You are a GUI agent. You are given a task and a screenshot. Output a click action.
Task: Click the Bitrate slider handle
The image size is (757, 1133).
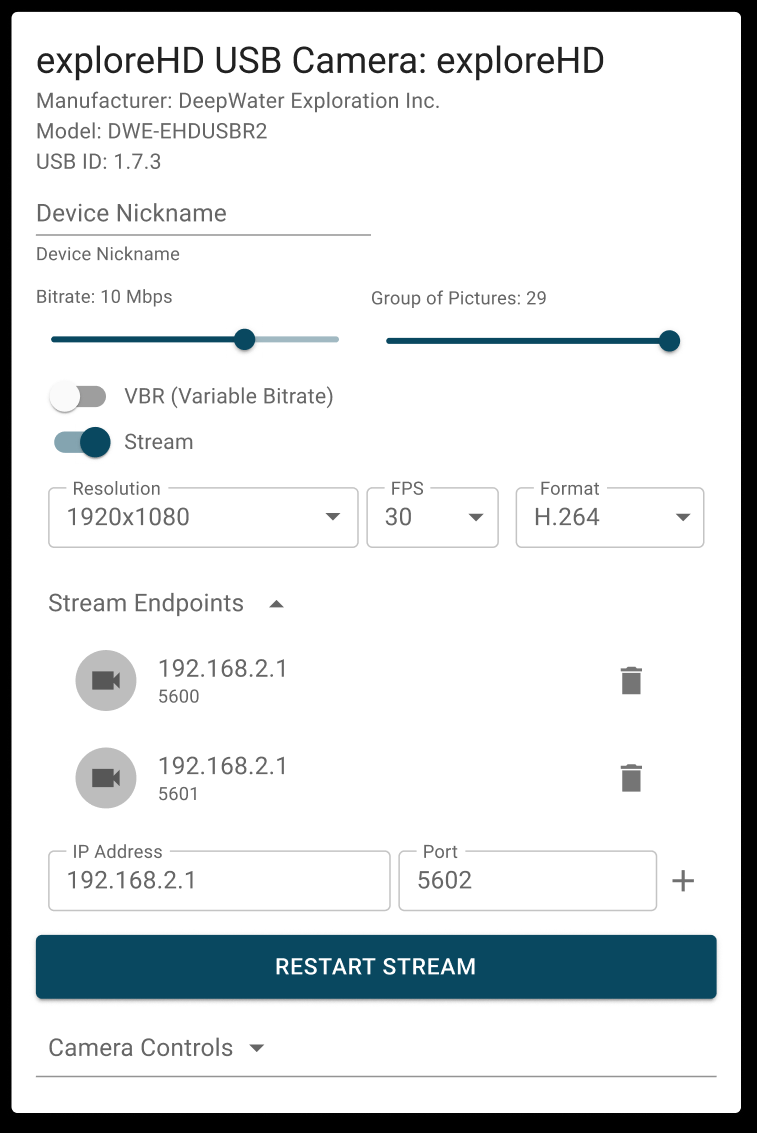tap(245, 340)
